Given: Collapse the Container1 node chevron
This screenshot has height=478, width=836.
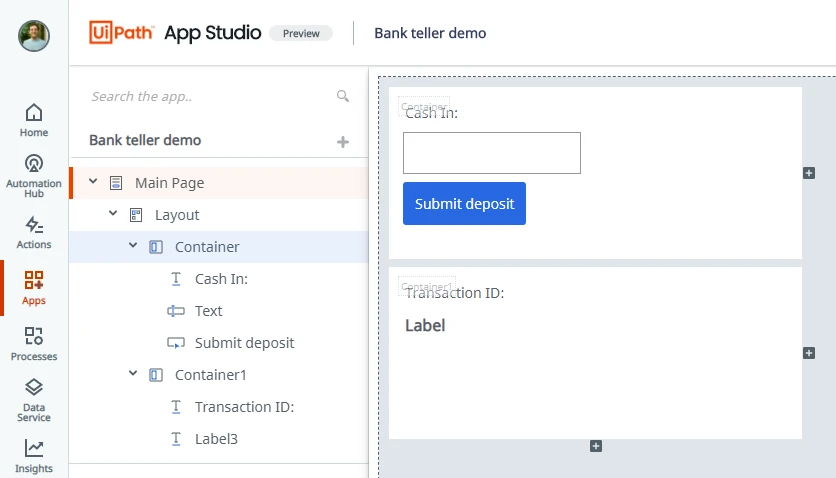Looking at the screenshot, I should tap(133, 374).
